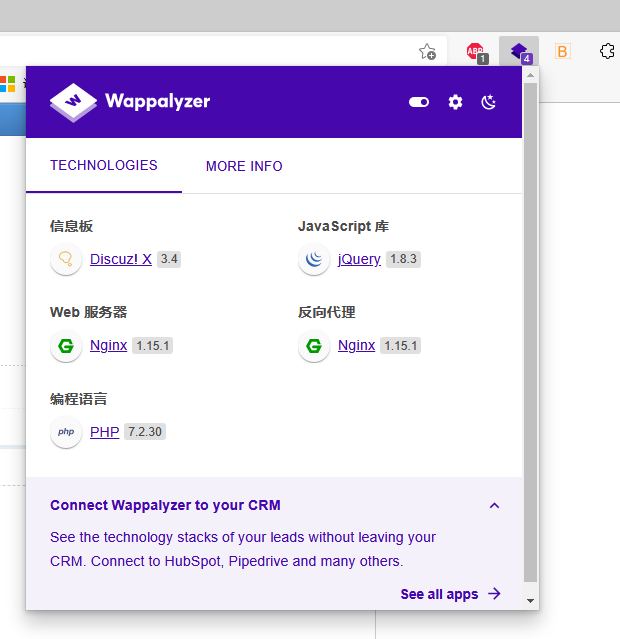Click the Discuz! X speech bubble icon
This screenshot has width=620, height=639.
66,259
